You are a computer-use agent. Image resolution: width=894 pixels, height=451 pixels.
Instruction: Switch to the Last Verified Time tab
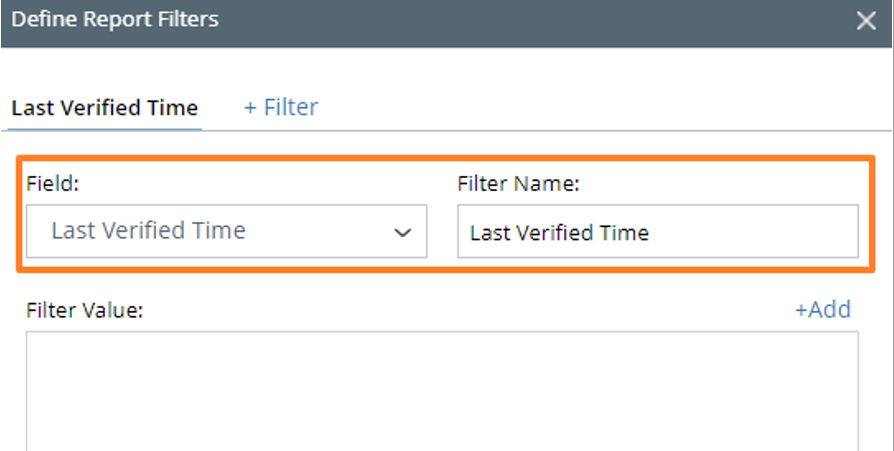click(104, 108)
